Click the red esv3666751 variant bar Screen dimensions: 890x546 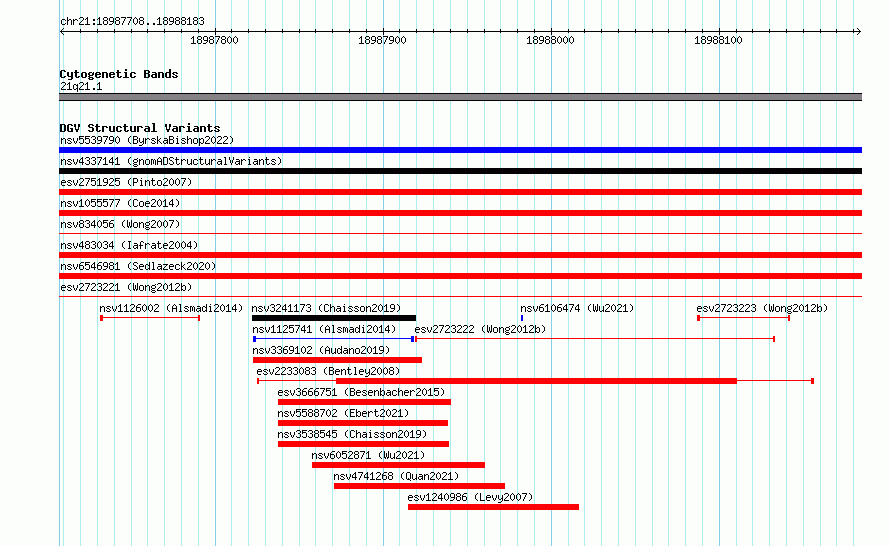[x=364, y=402]
